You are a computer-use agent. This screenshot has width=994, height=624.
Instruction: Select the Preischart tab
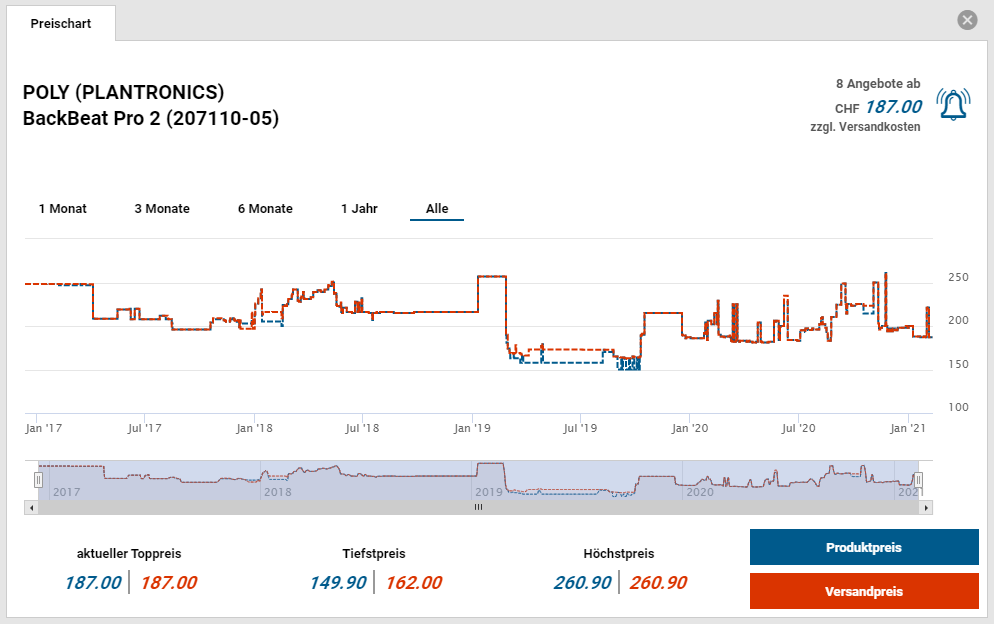[x=61, y=23]
